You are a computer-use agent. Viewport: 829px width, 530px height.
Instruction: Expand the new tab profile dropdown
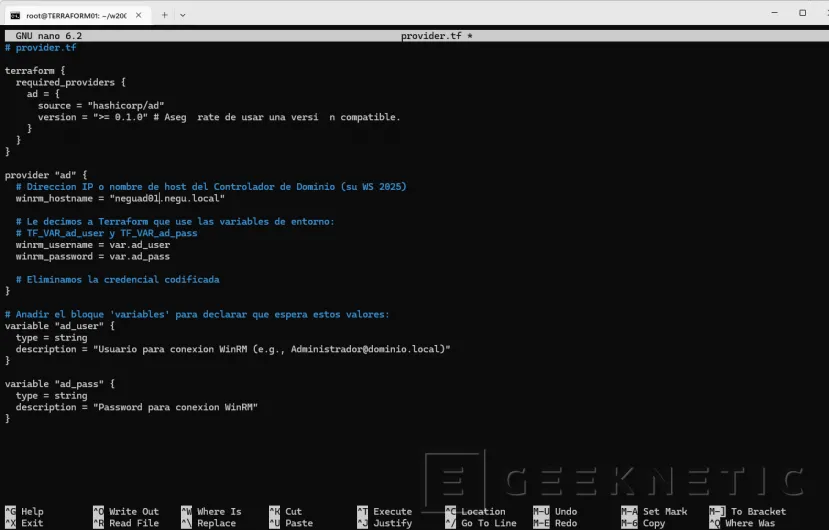[182, 15]
